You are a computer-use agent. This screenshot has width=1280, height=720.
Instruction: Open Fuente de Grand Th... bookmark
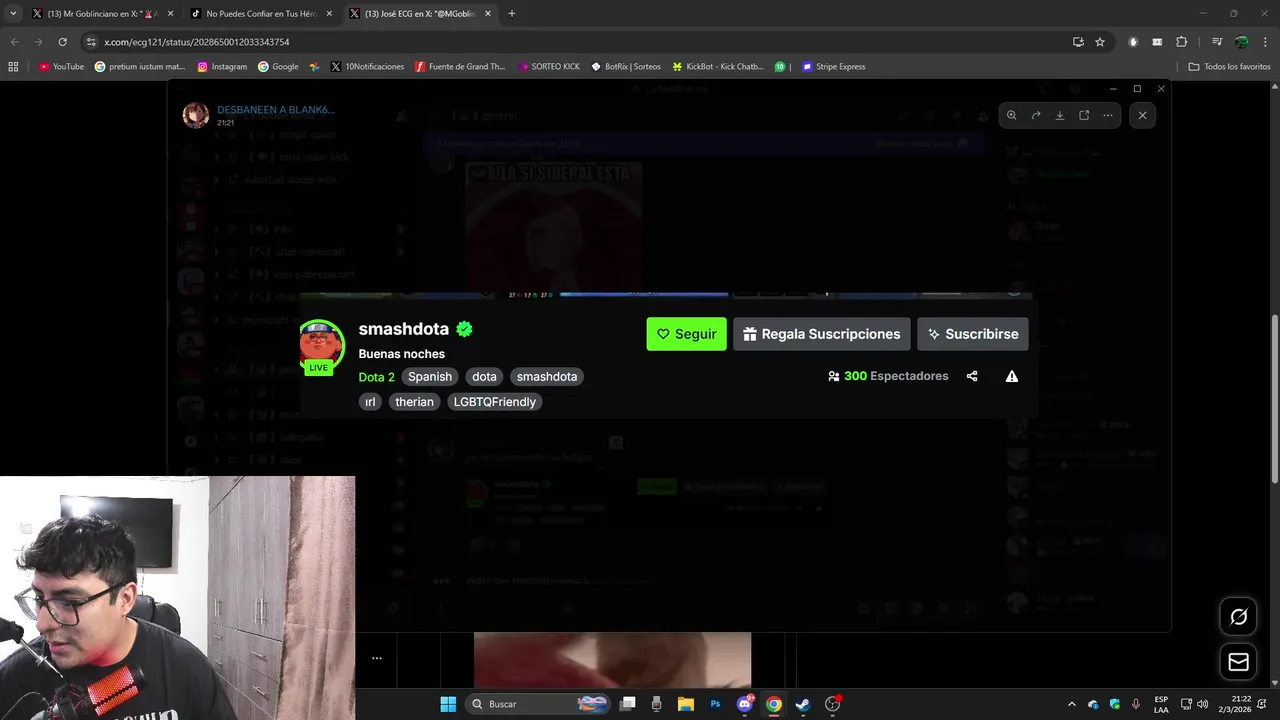point(460,67)
